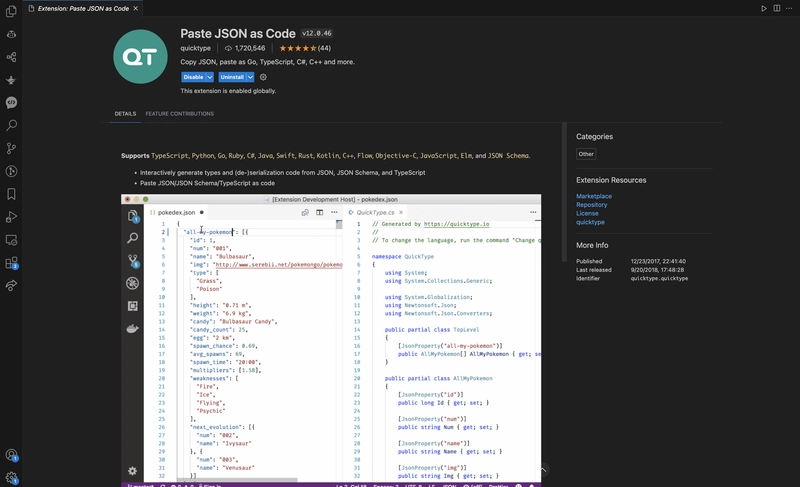Click the 'Interactively generate types' bullet line
The image size is (800, 487).
(283, 173)
